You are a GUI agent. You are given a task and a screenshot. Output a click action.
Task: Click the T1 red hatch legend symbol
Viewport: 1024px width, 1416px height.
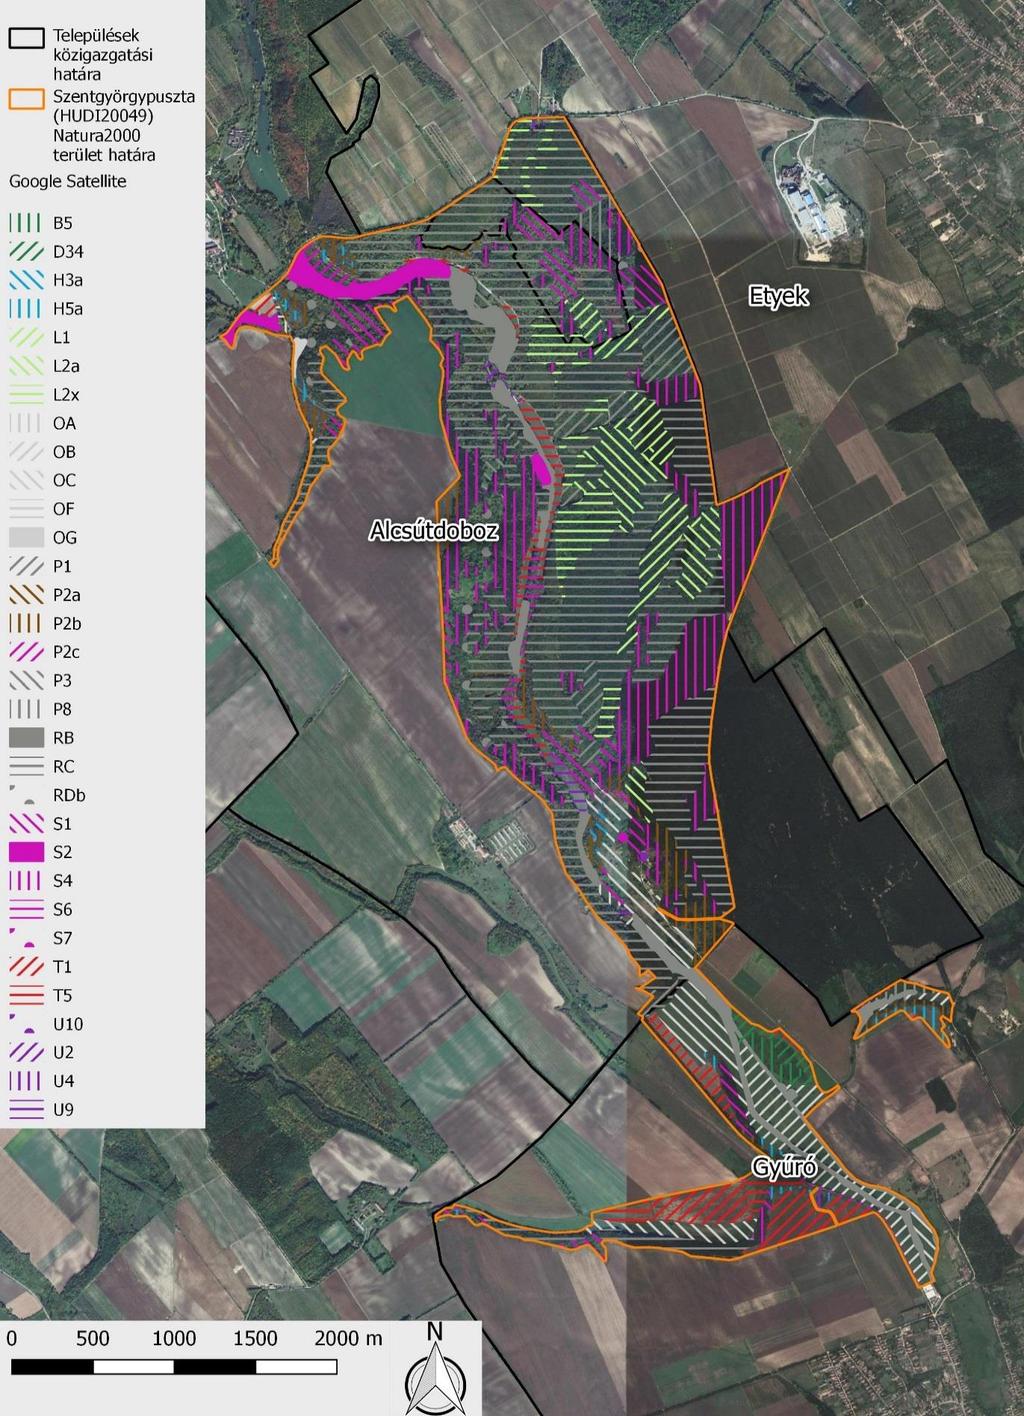click(x=26, y=967)
